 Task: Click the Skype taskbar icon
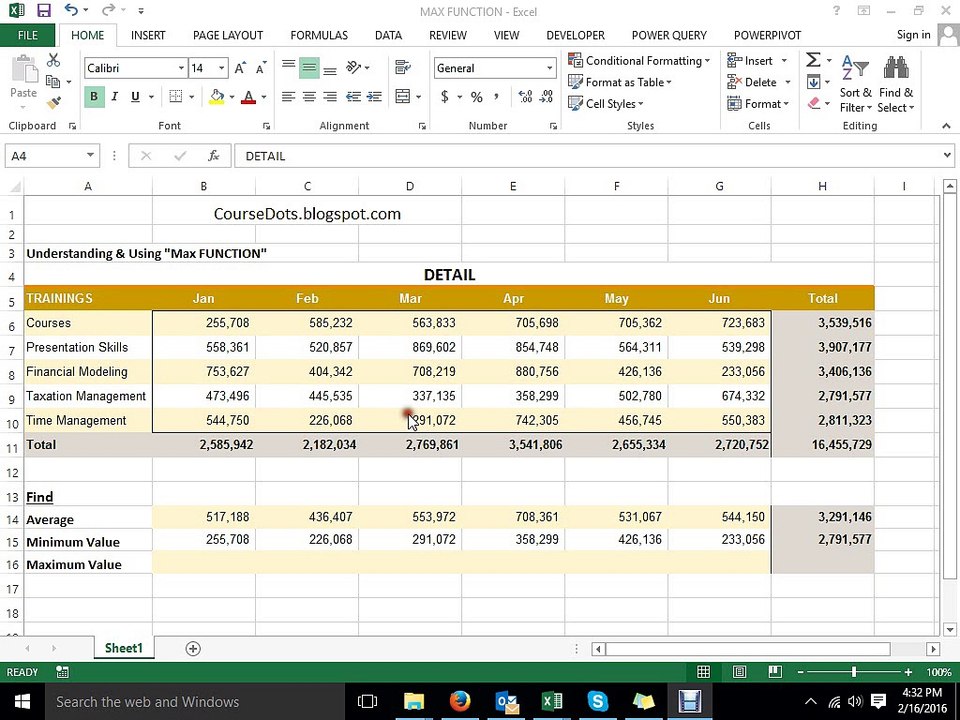click(597, 702)
